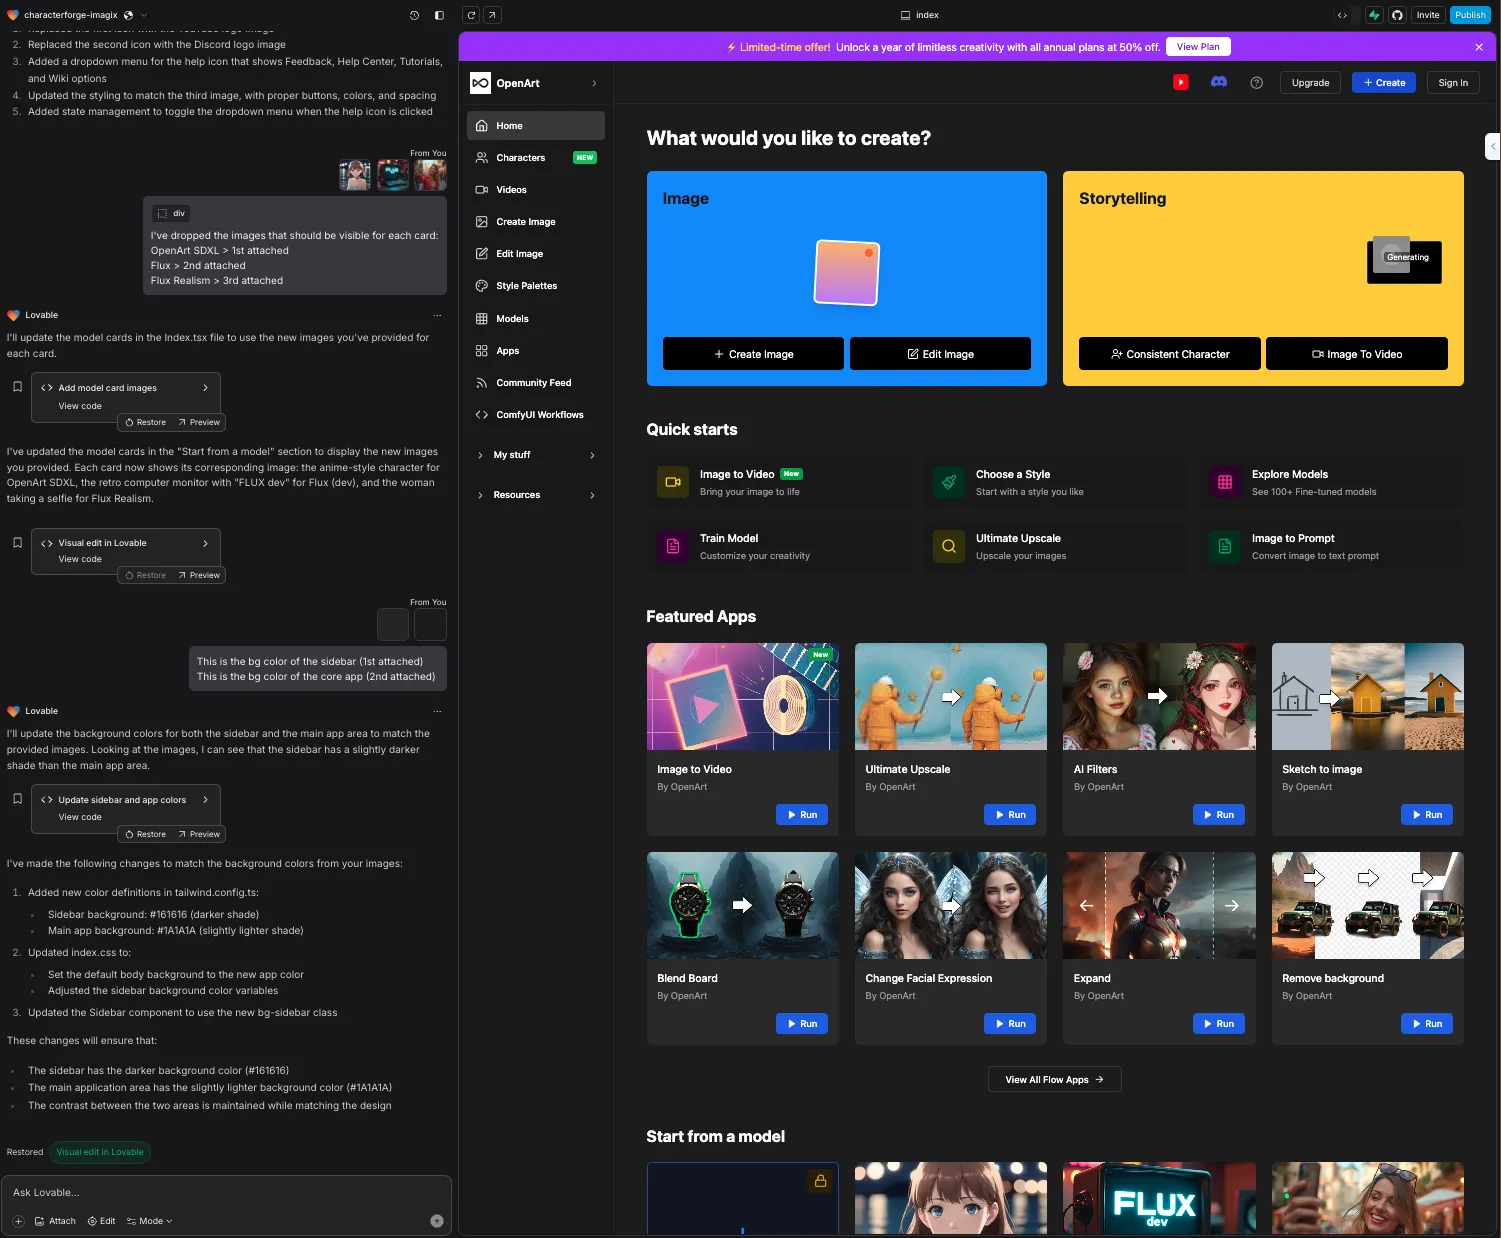Click the Publish button
Screen dimensions: 1501x1238
point(1470,15)
